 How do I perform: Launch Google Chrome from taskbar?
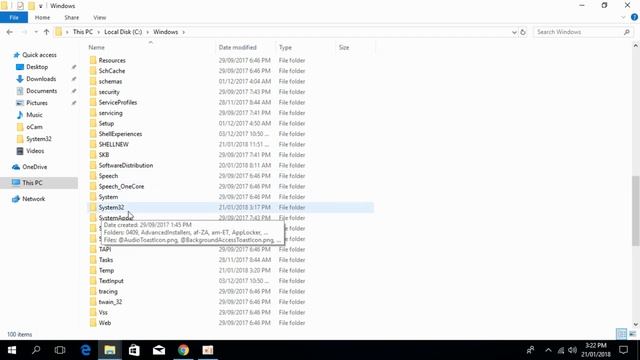(183, 350)
